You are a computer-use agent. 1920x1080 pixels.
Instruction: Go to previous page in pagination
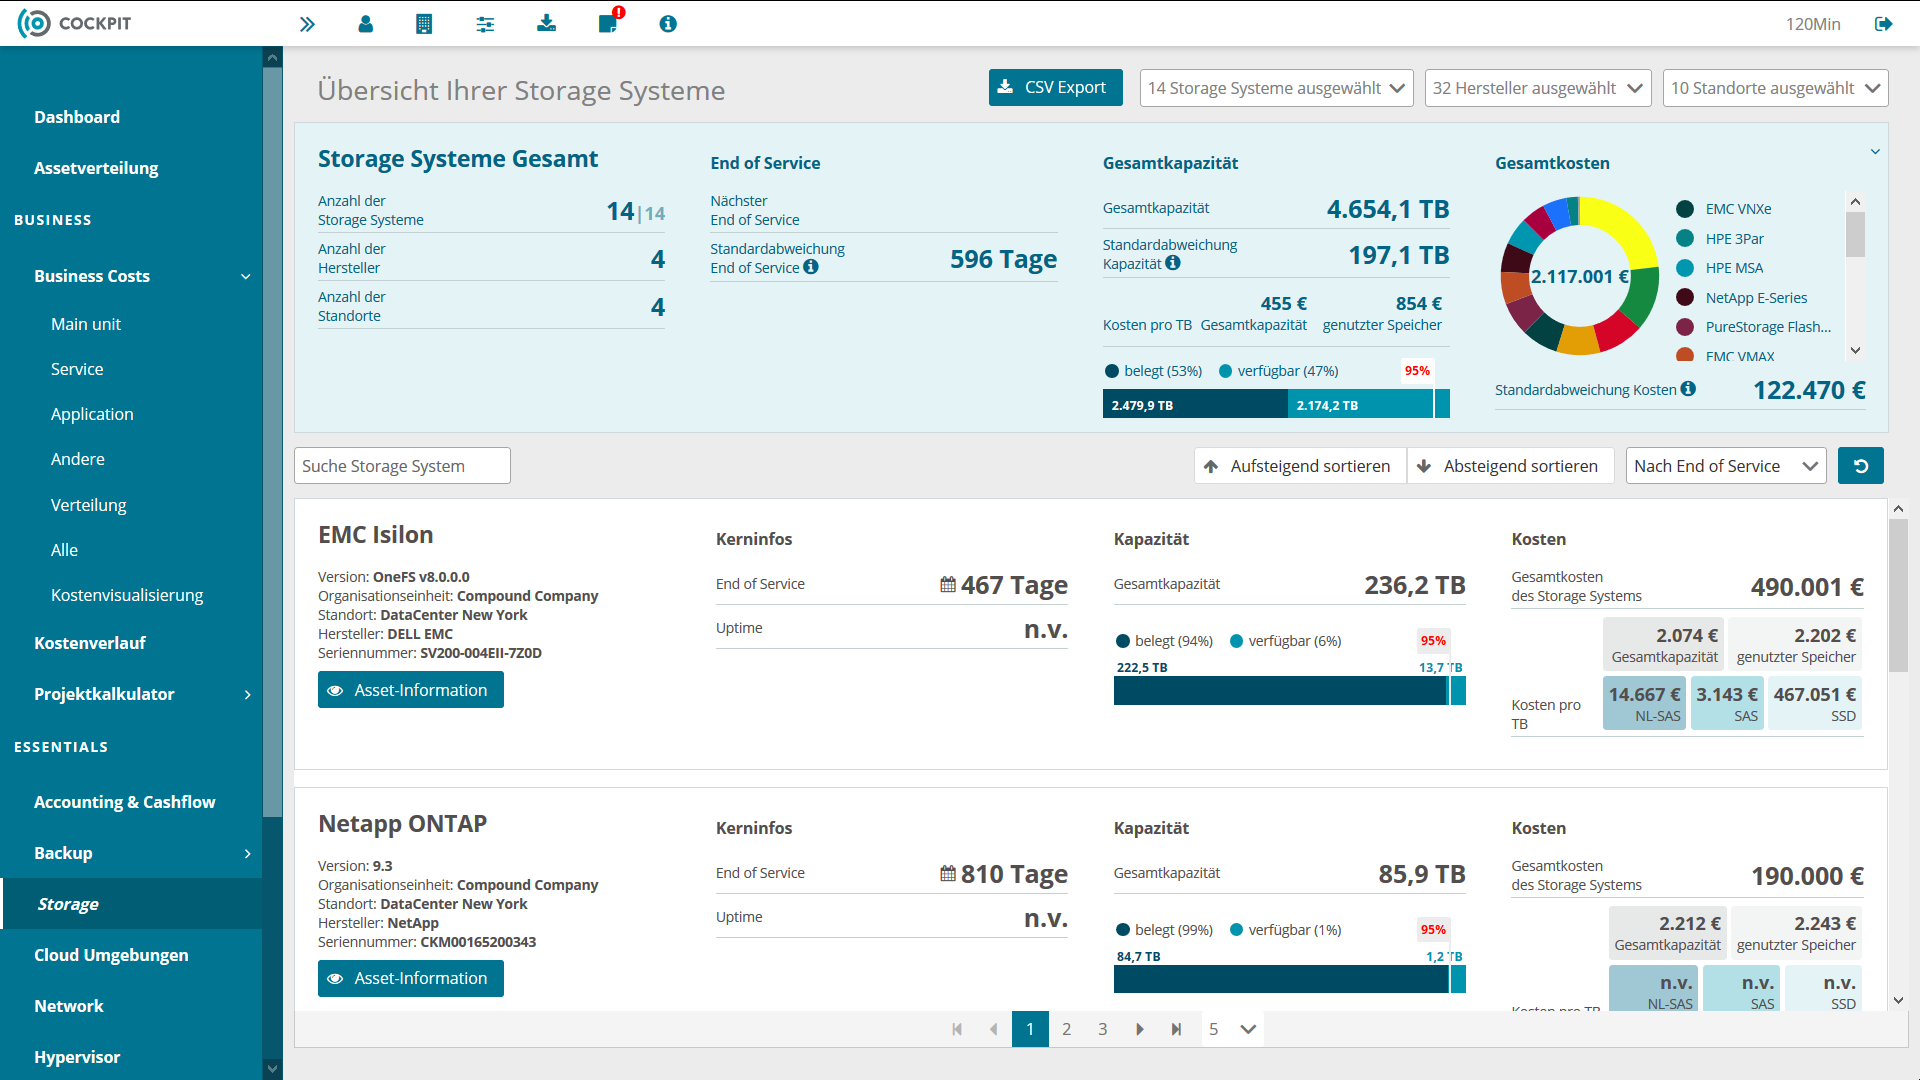[x=993, y=1029]
